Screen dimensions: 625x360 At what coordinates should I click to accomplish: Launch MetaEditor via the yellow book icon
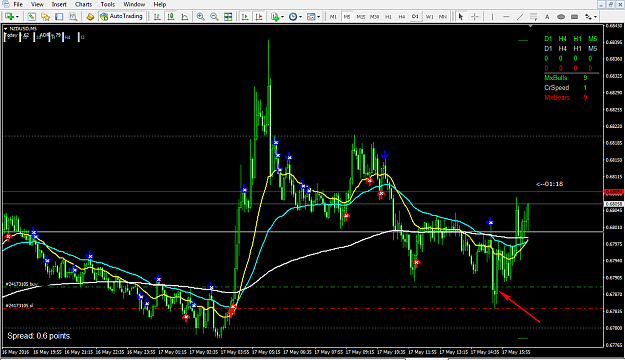(x=90, y=17)
